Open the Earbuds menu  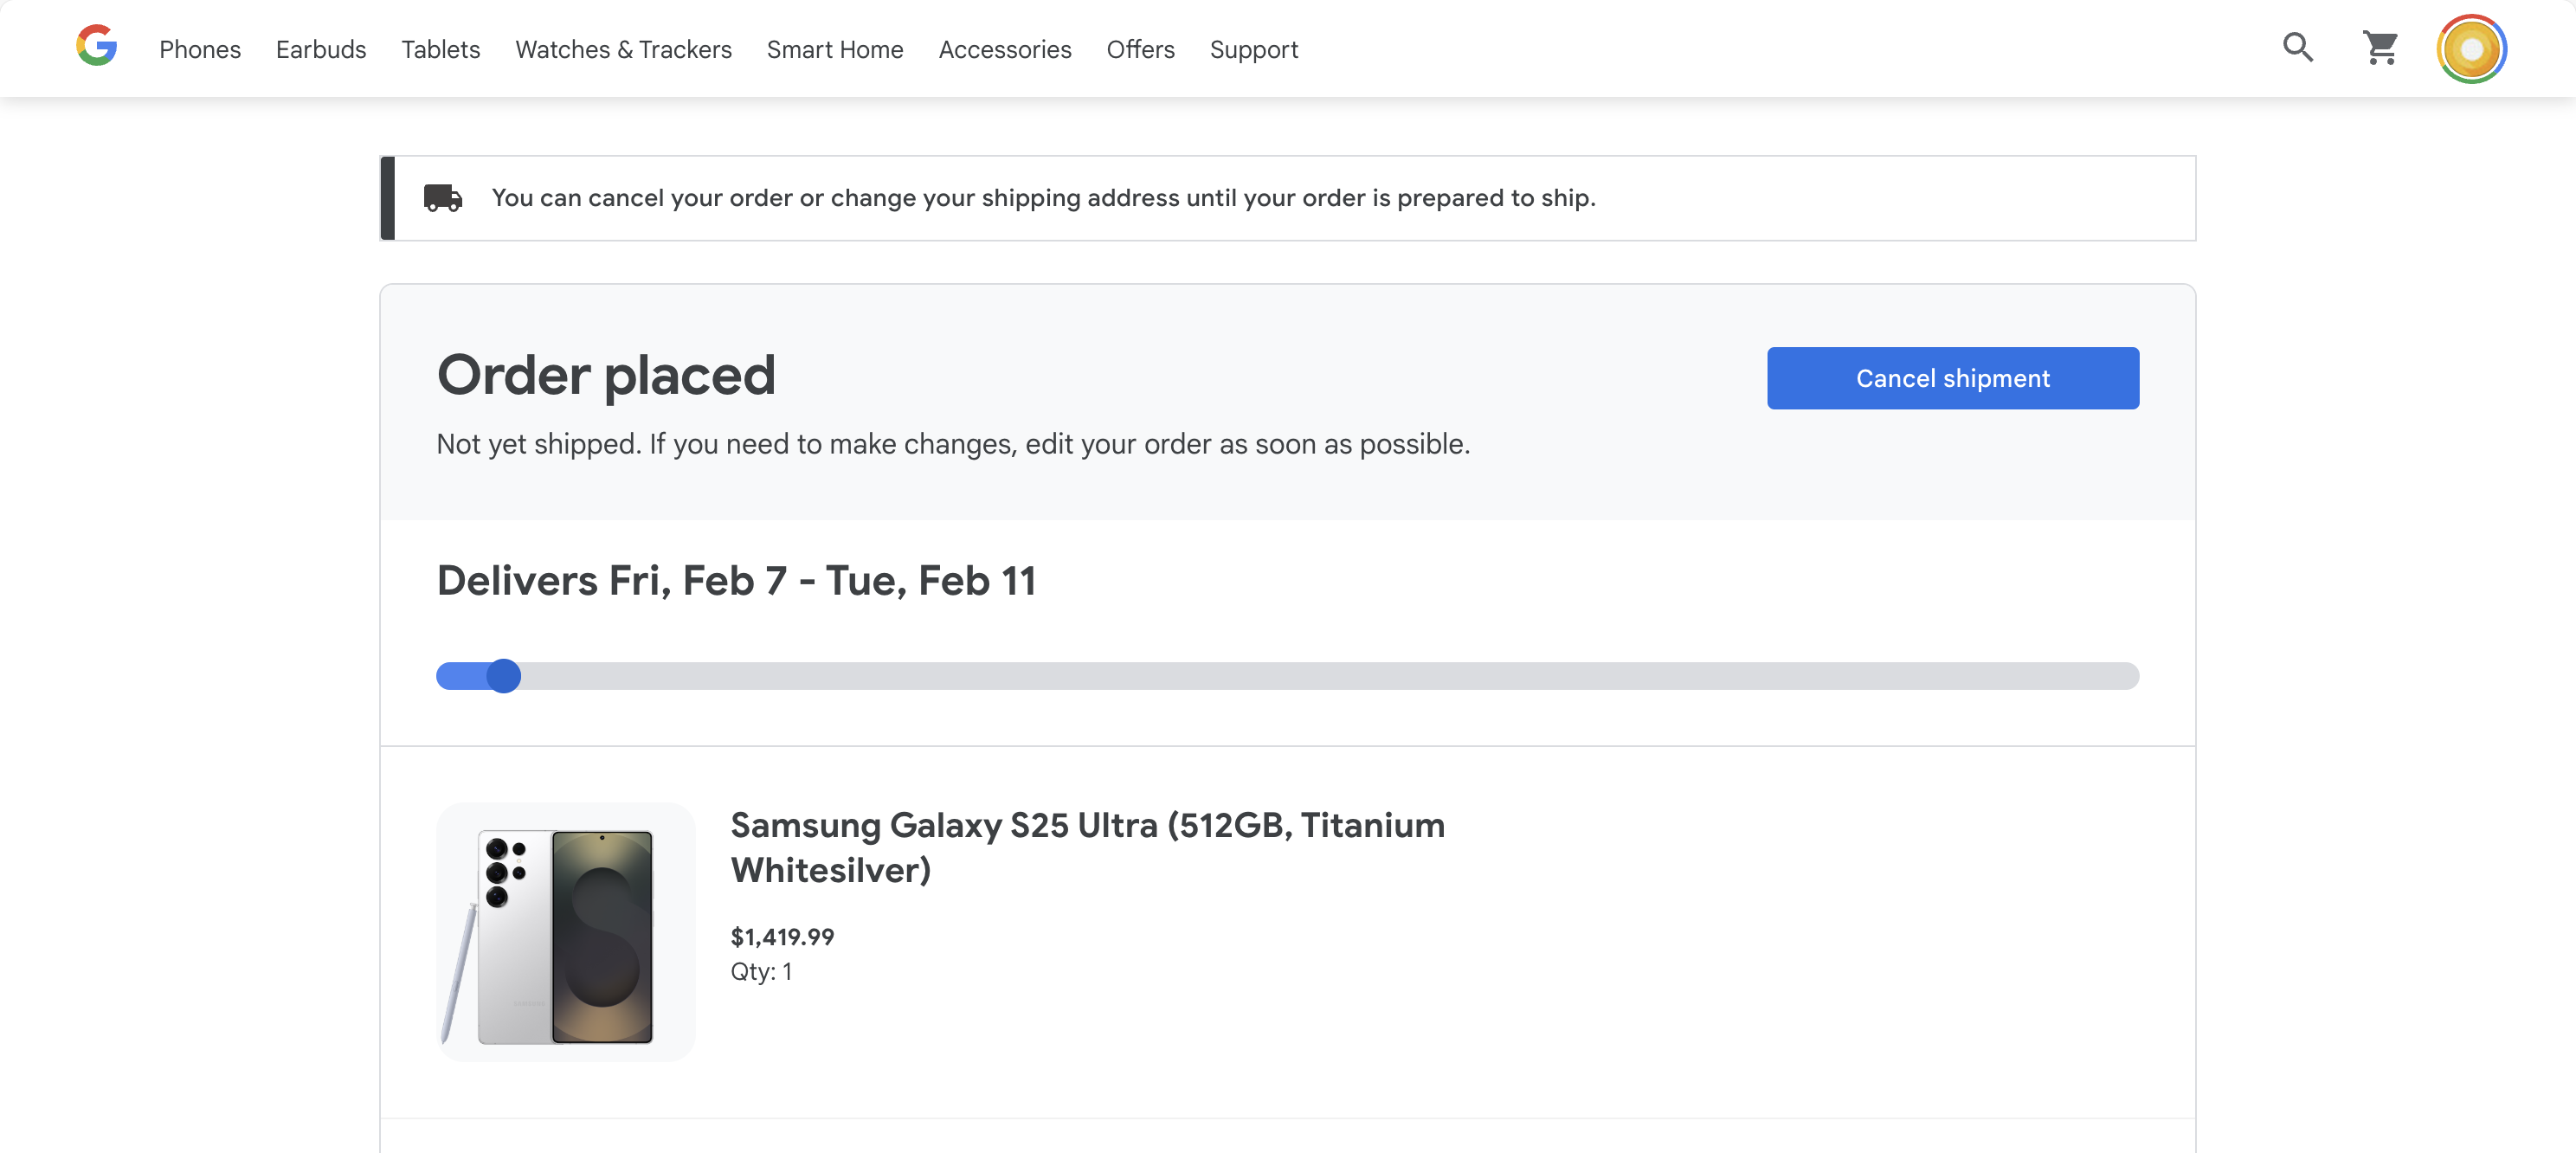(321, 49)
